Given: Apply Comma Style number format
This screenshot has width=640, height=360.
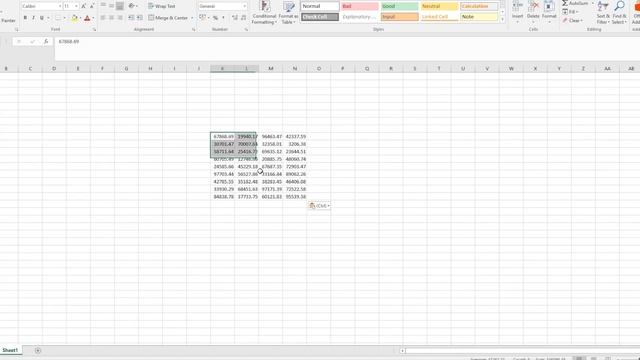Looking at the screenshot, I should (x=223, y=18).
